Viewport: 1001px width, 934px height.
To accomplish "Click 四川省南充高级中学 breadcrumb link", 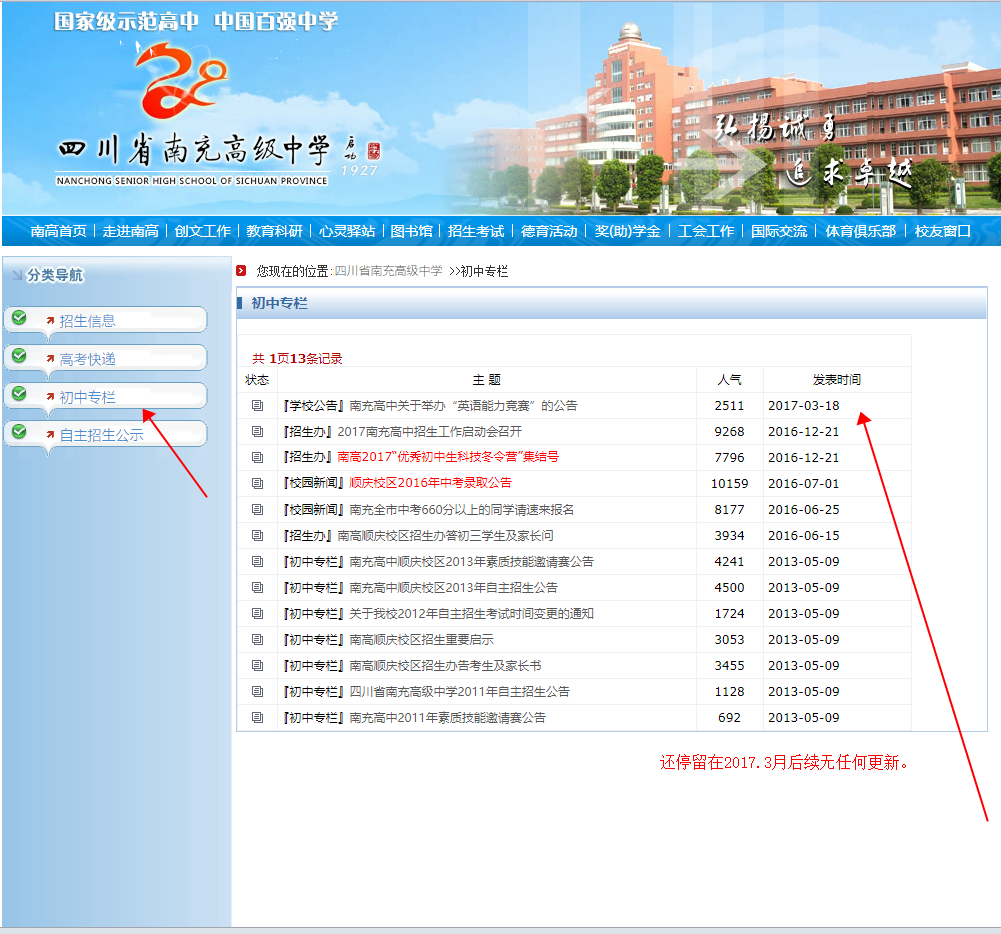I will click(x=388, y=271).
